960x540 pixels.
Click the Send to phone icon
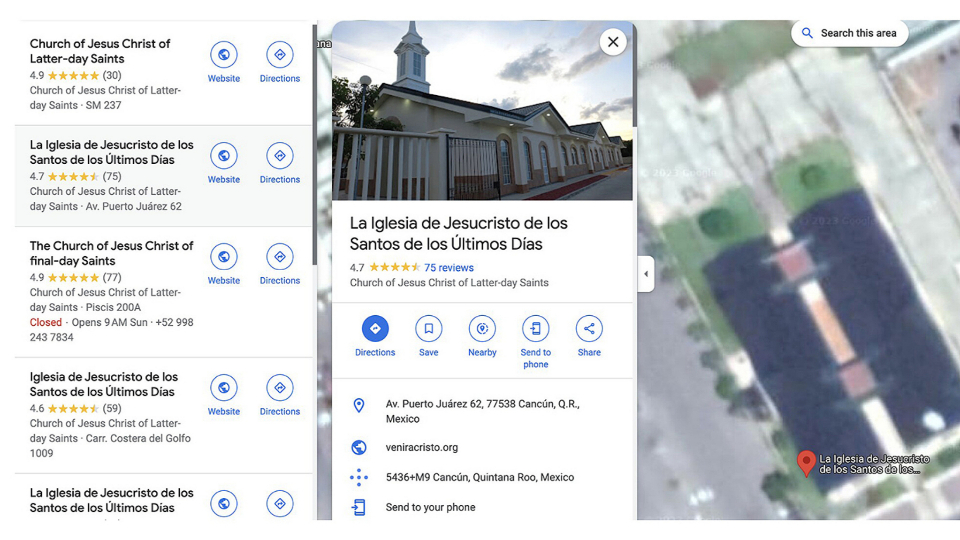point(535,329)
